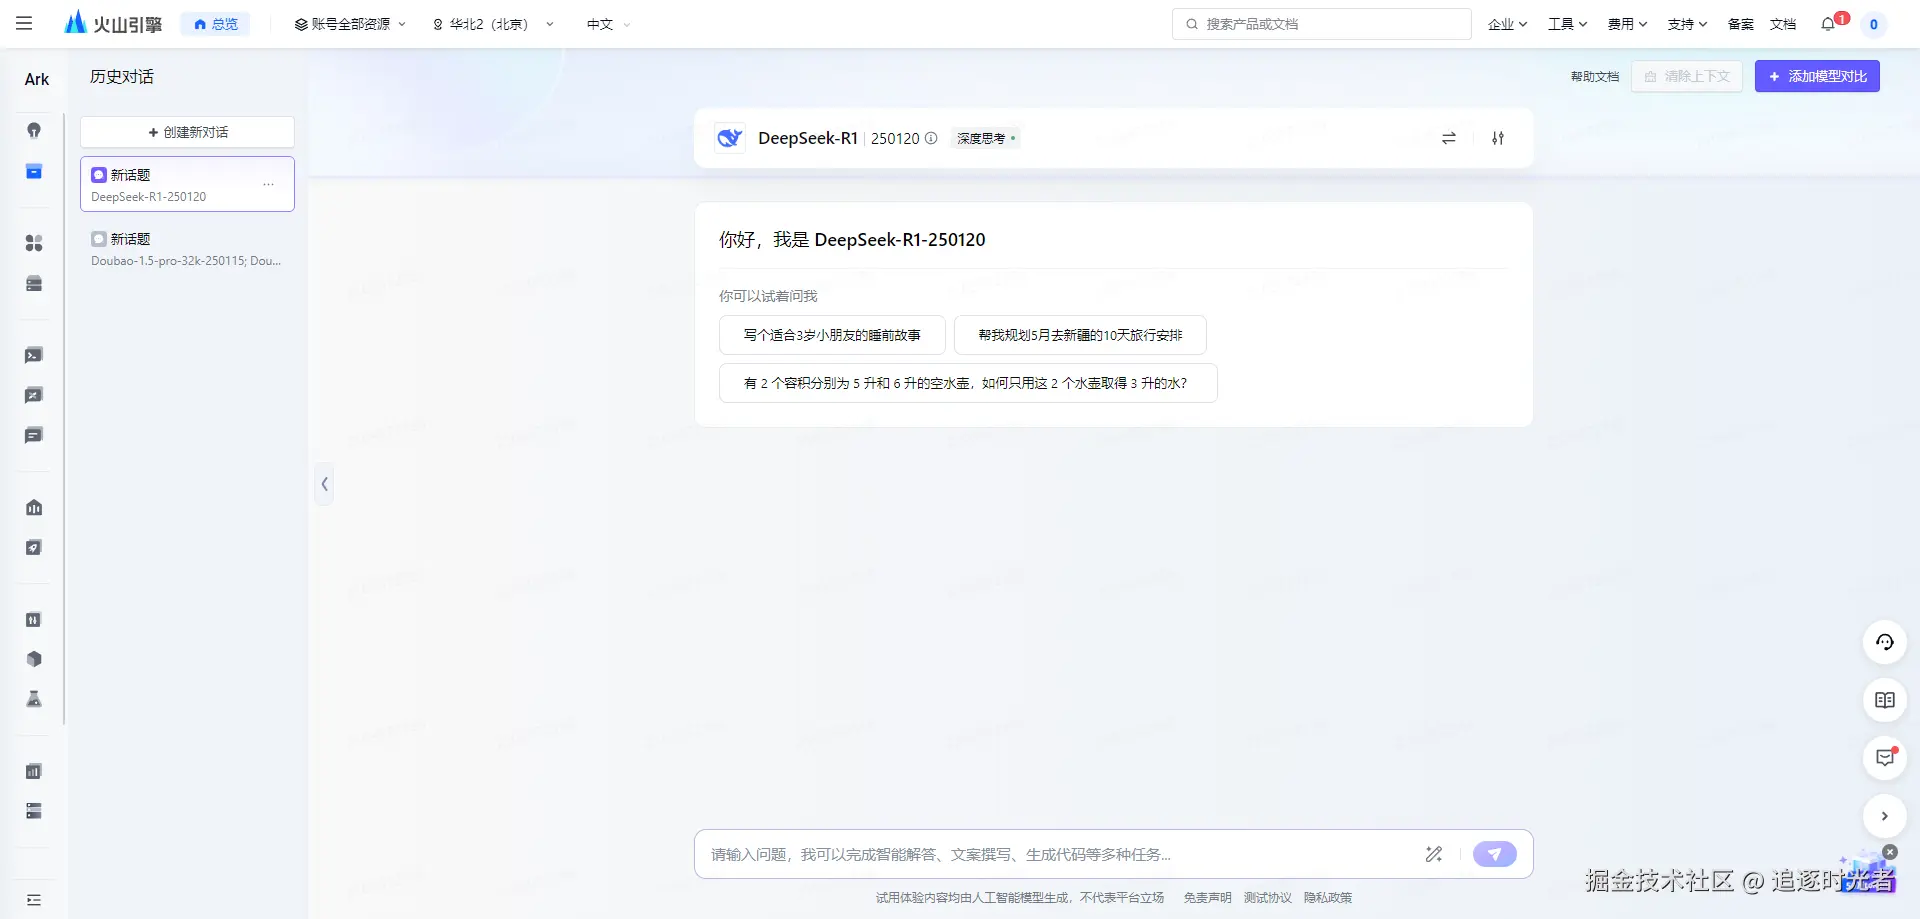Open the 测试协议 link
Viewport: 1920px width, 919px height.
tap(1268, 897)
